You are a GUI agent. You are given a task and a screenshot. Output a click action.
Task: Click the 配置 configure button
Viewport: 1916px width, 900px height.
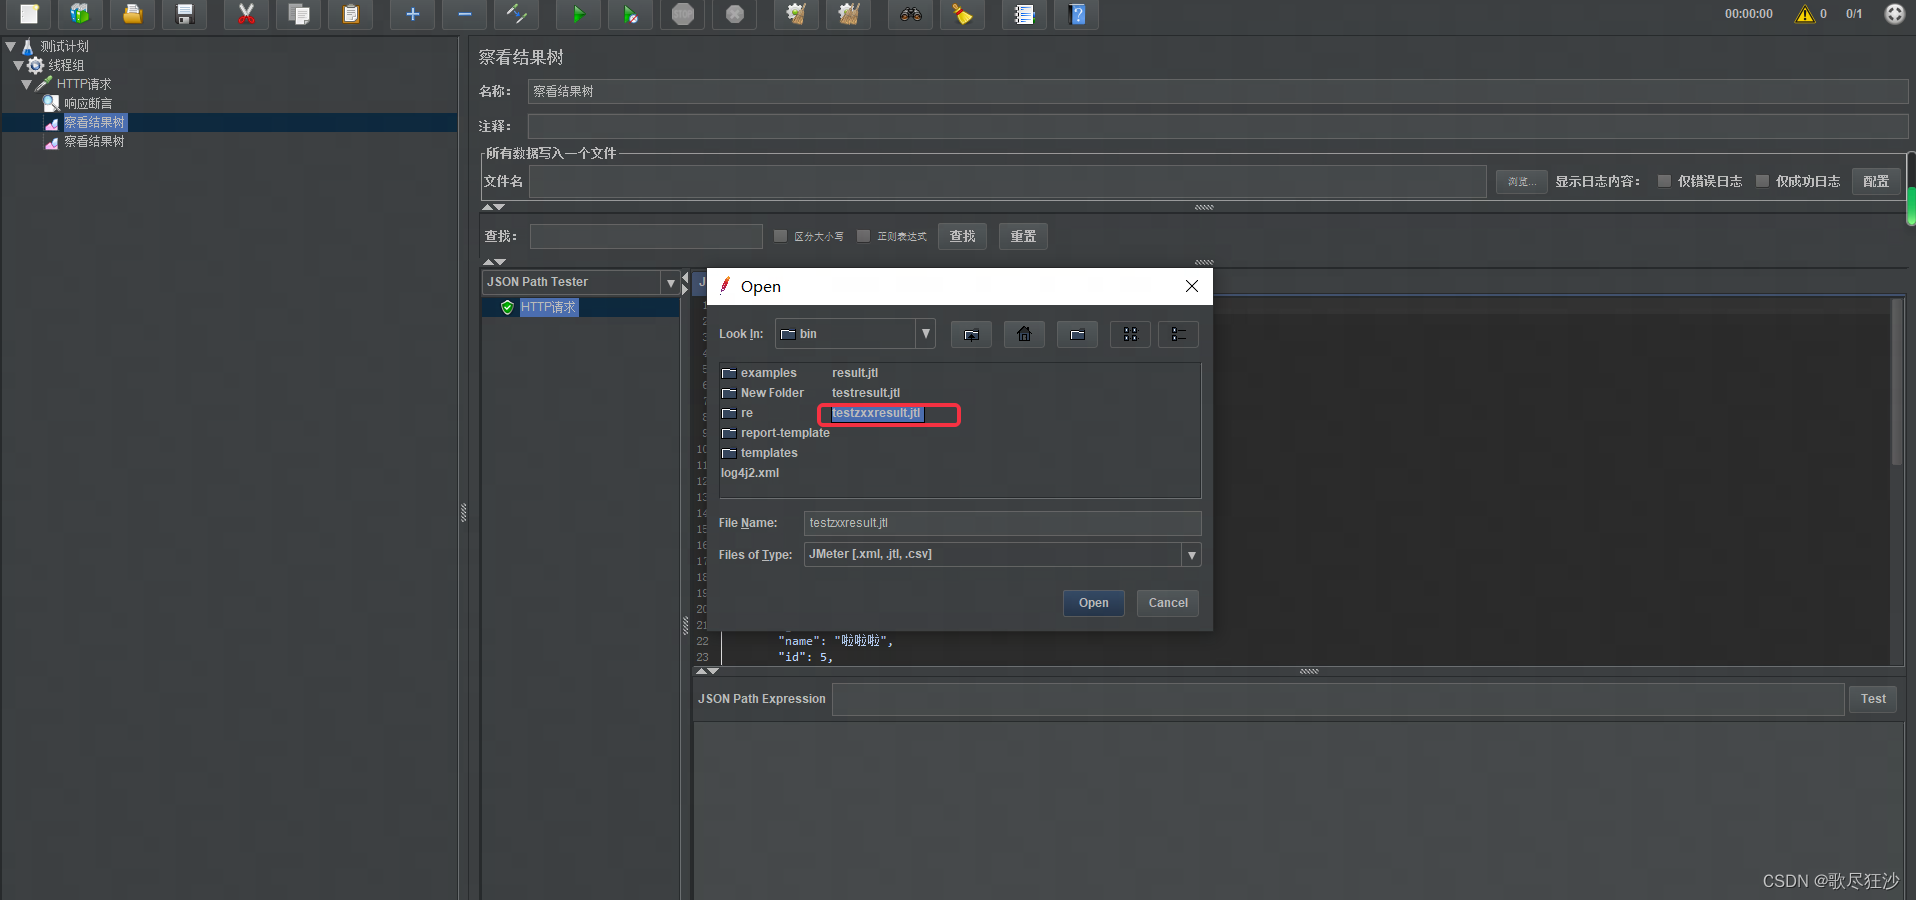click(1876, 181)
